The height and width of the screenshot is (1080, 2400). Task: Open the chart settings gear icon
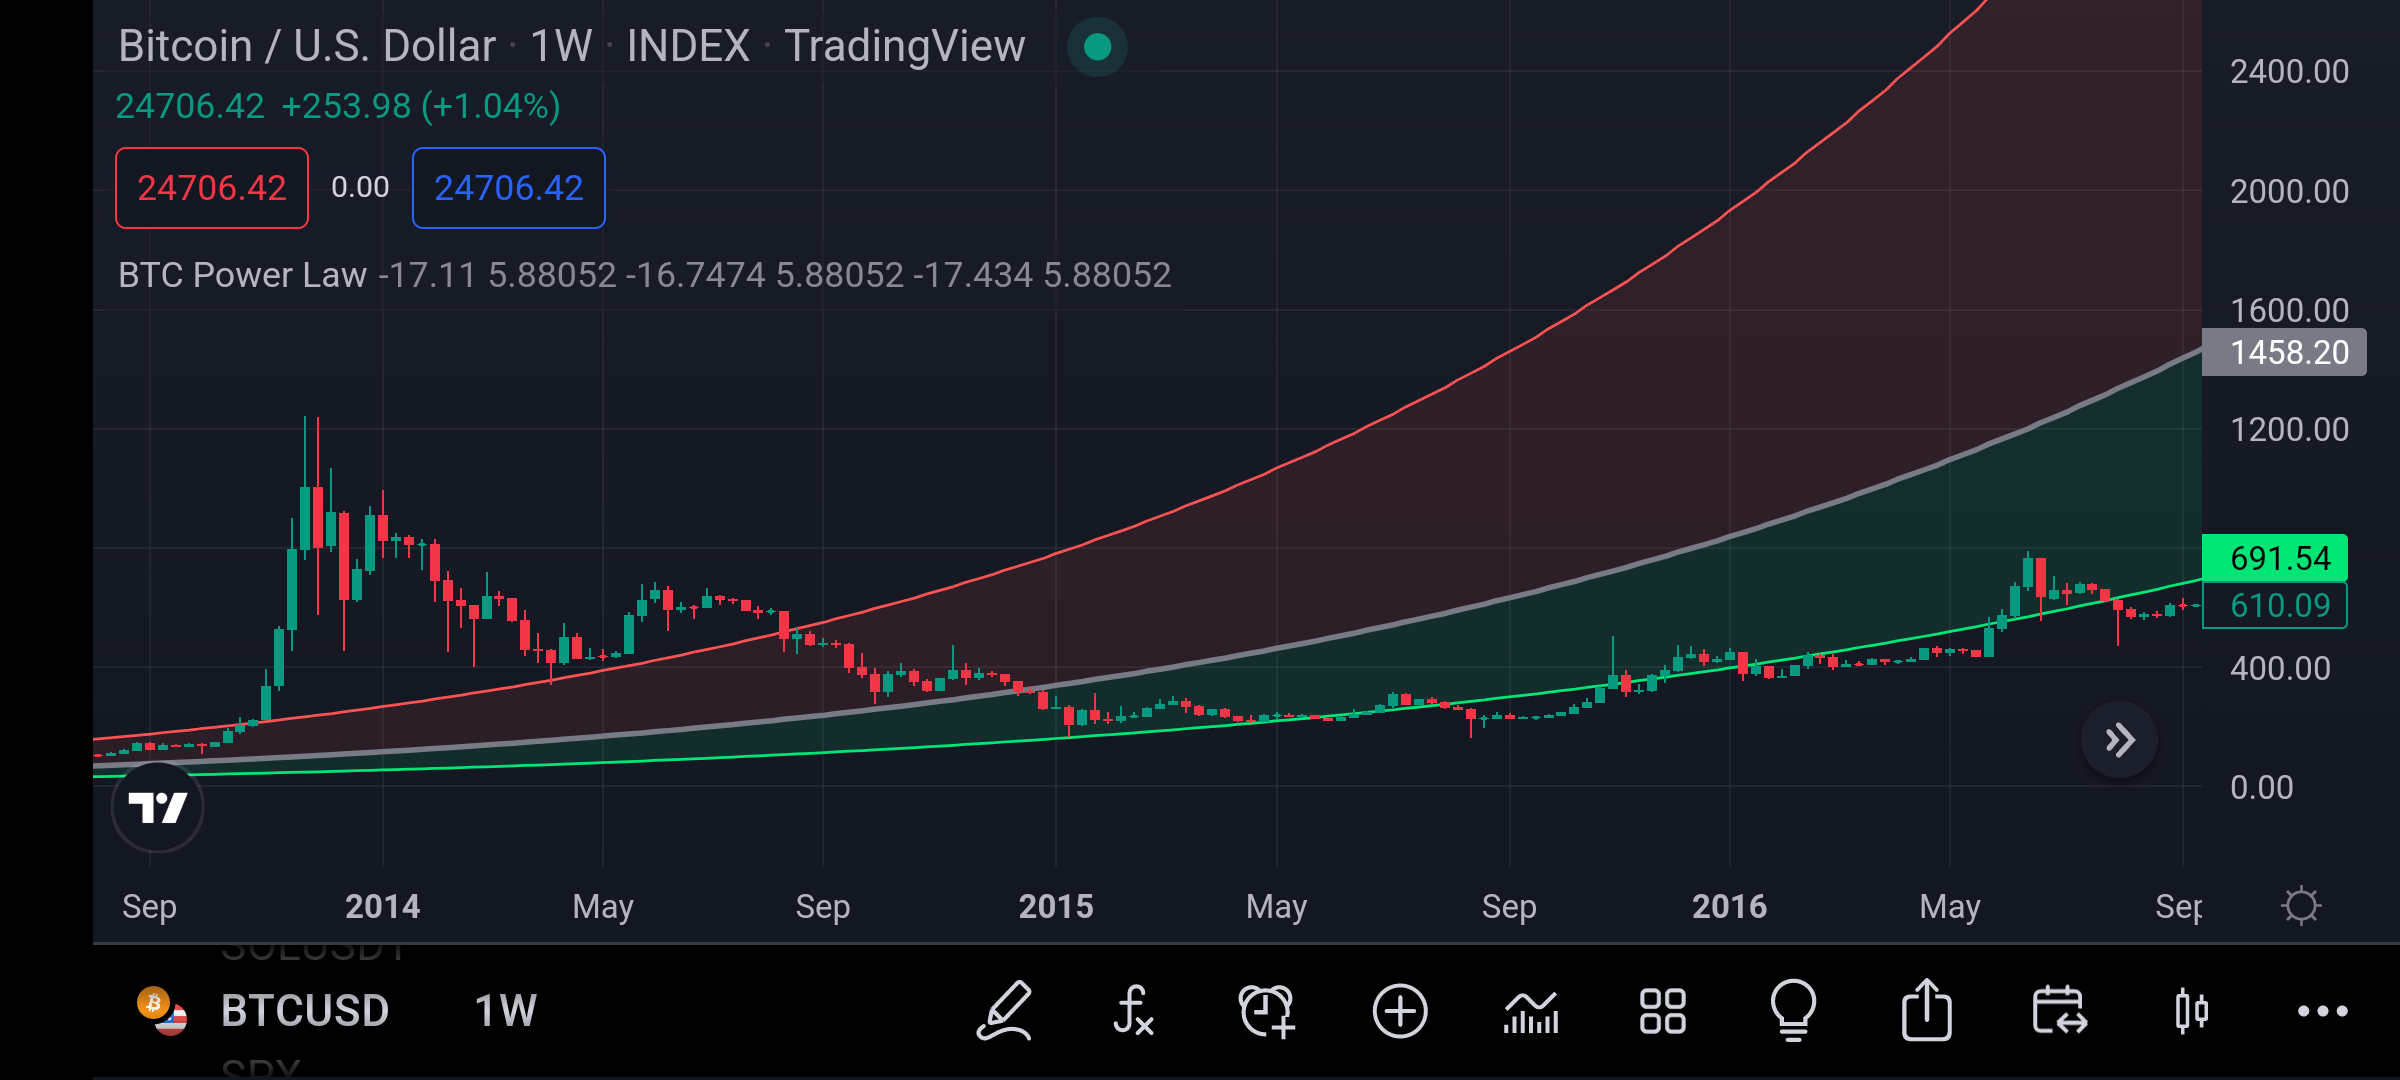2301,906
